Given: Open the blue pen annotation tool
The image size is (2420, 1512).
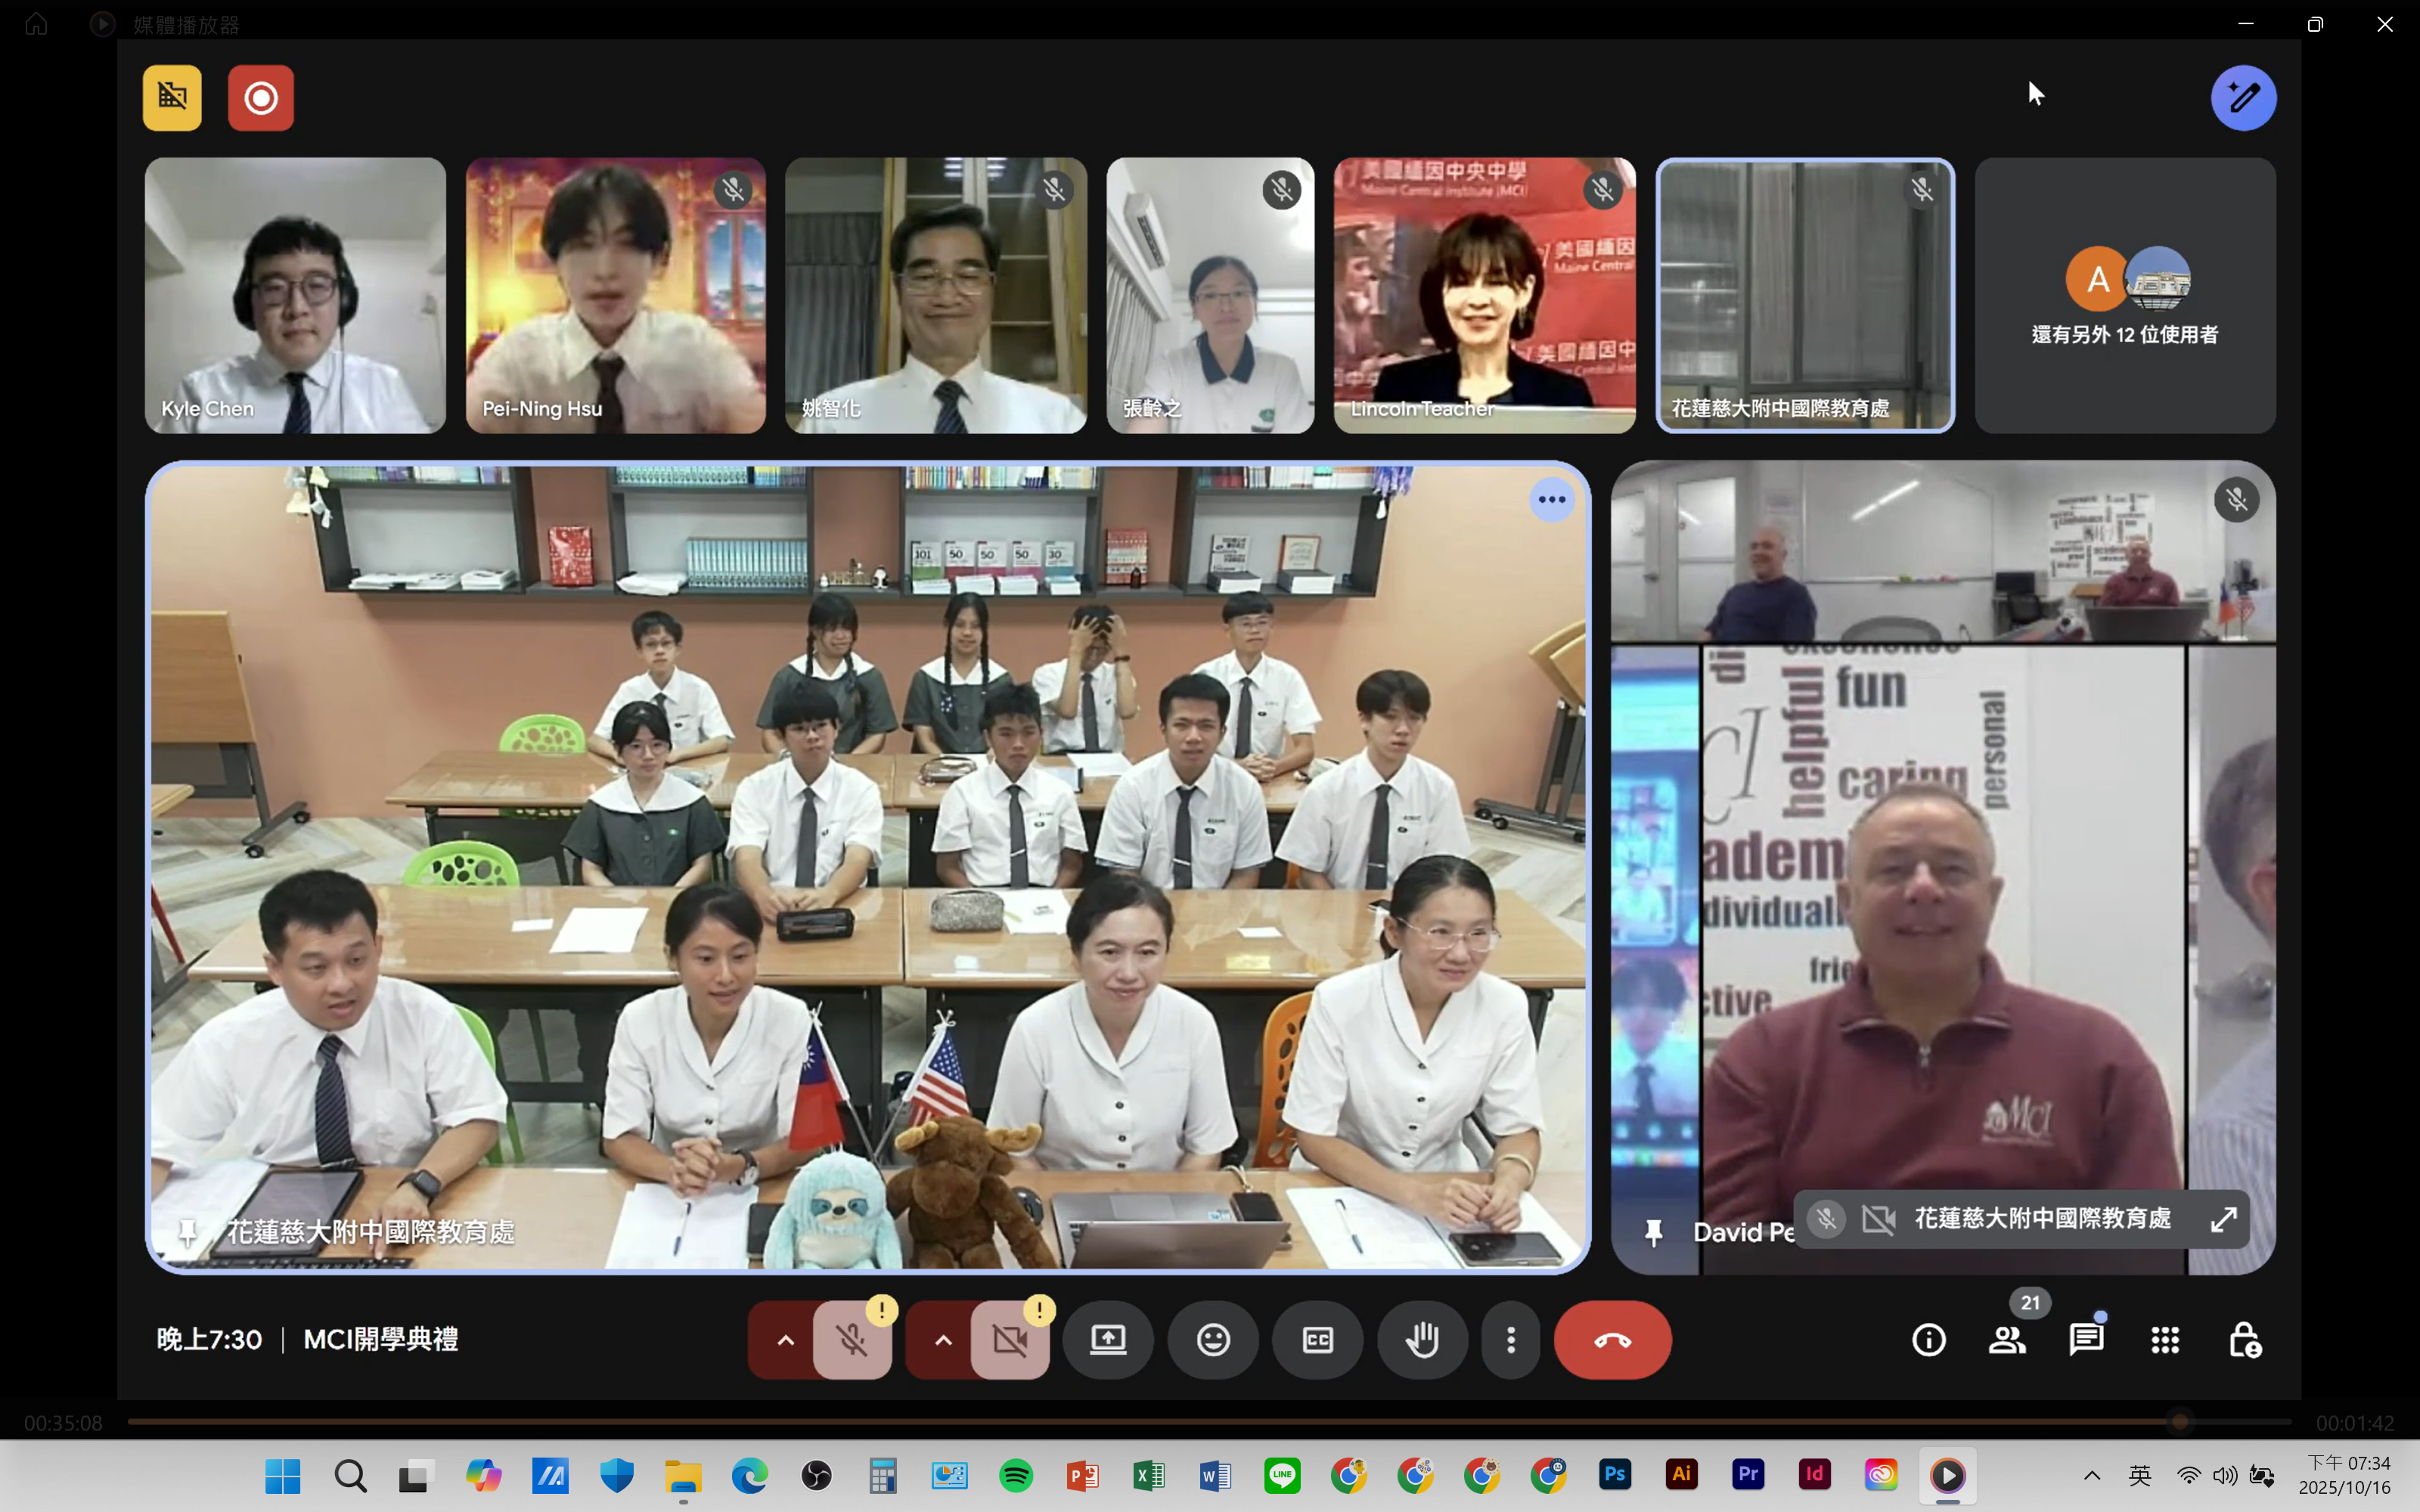Looking at the screenshot, I should tap(2243, 98).
